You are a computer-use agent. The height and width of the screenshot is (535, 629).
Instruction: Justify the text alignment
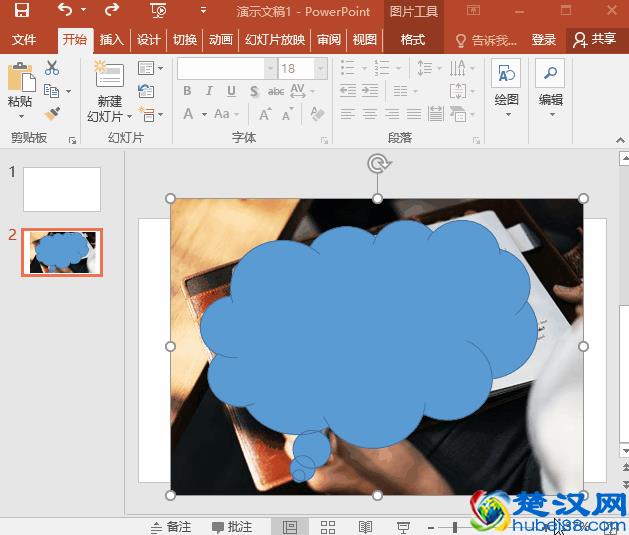(414, 114)
